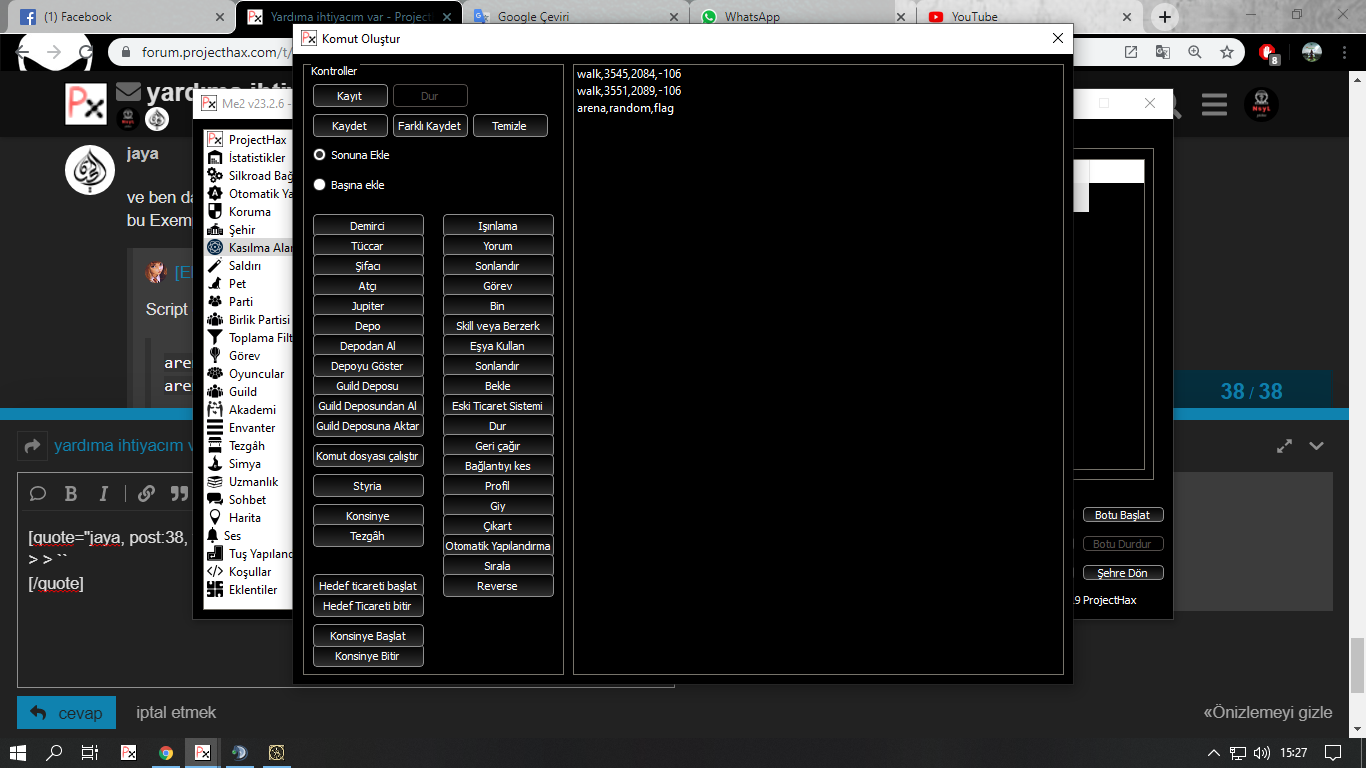Image resolution: width=1366 pixels, height=768 pixels.
Task: Collapse the reply composer with the chevron
Action: click(1317, 446)
